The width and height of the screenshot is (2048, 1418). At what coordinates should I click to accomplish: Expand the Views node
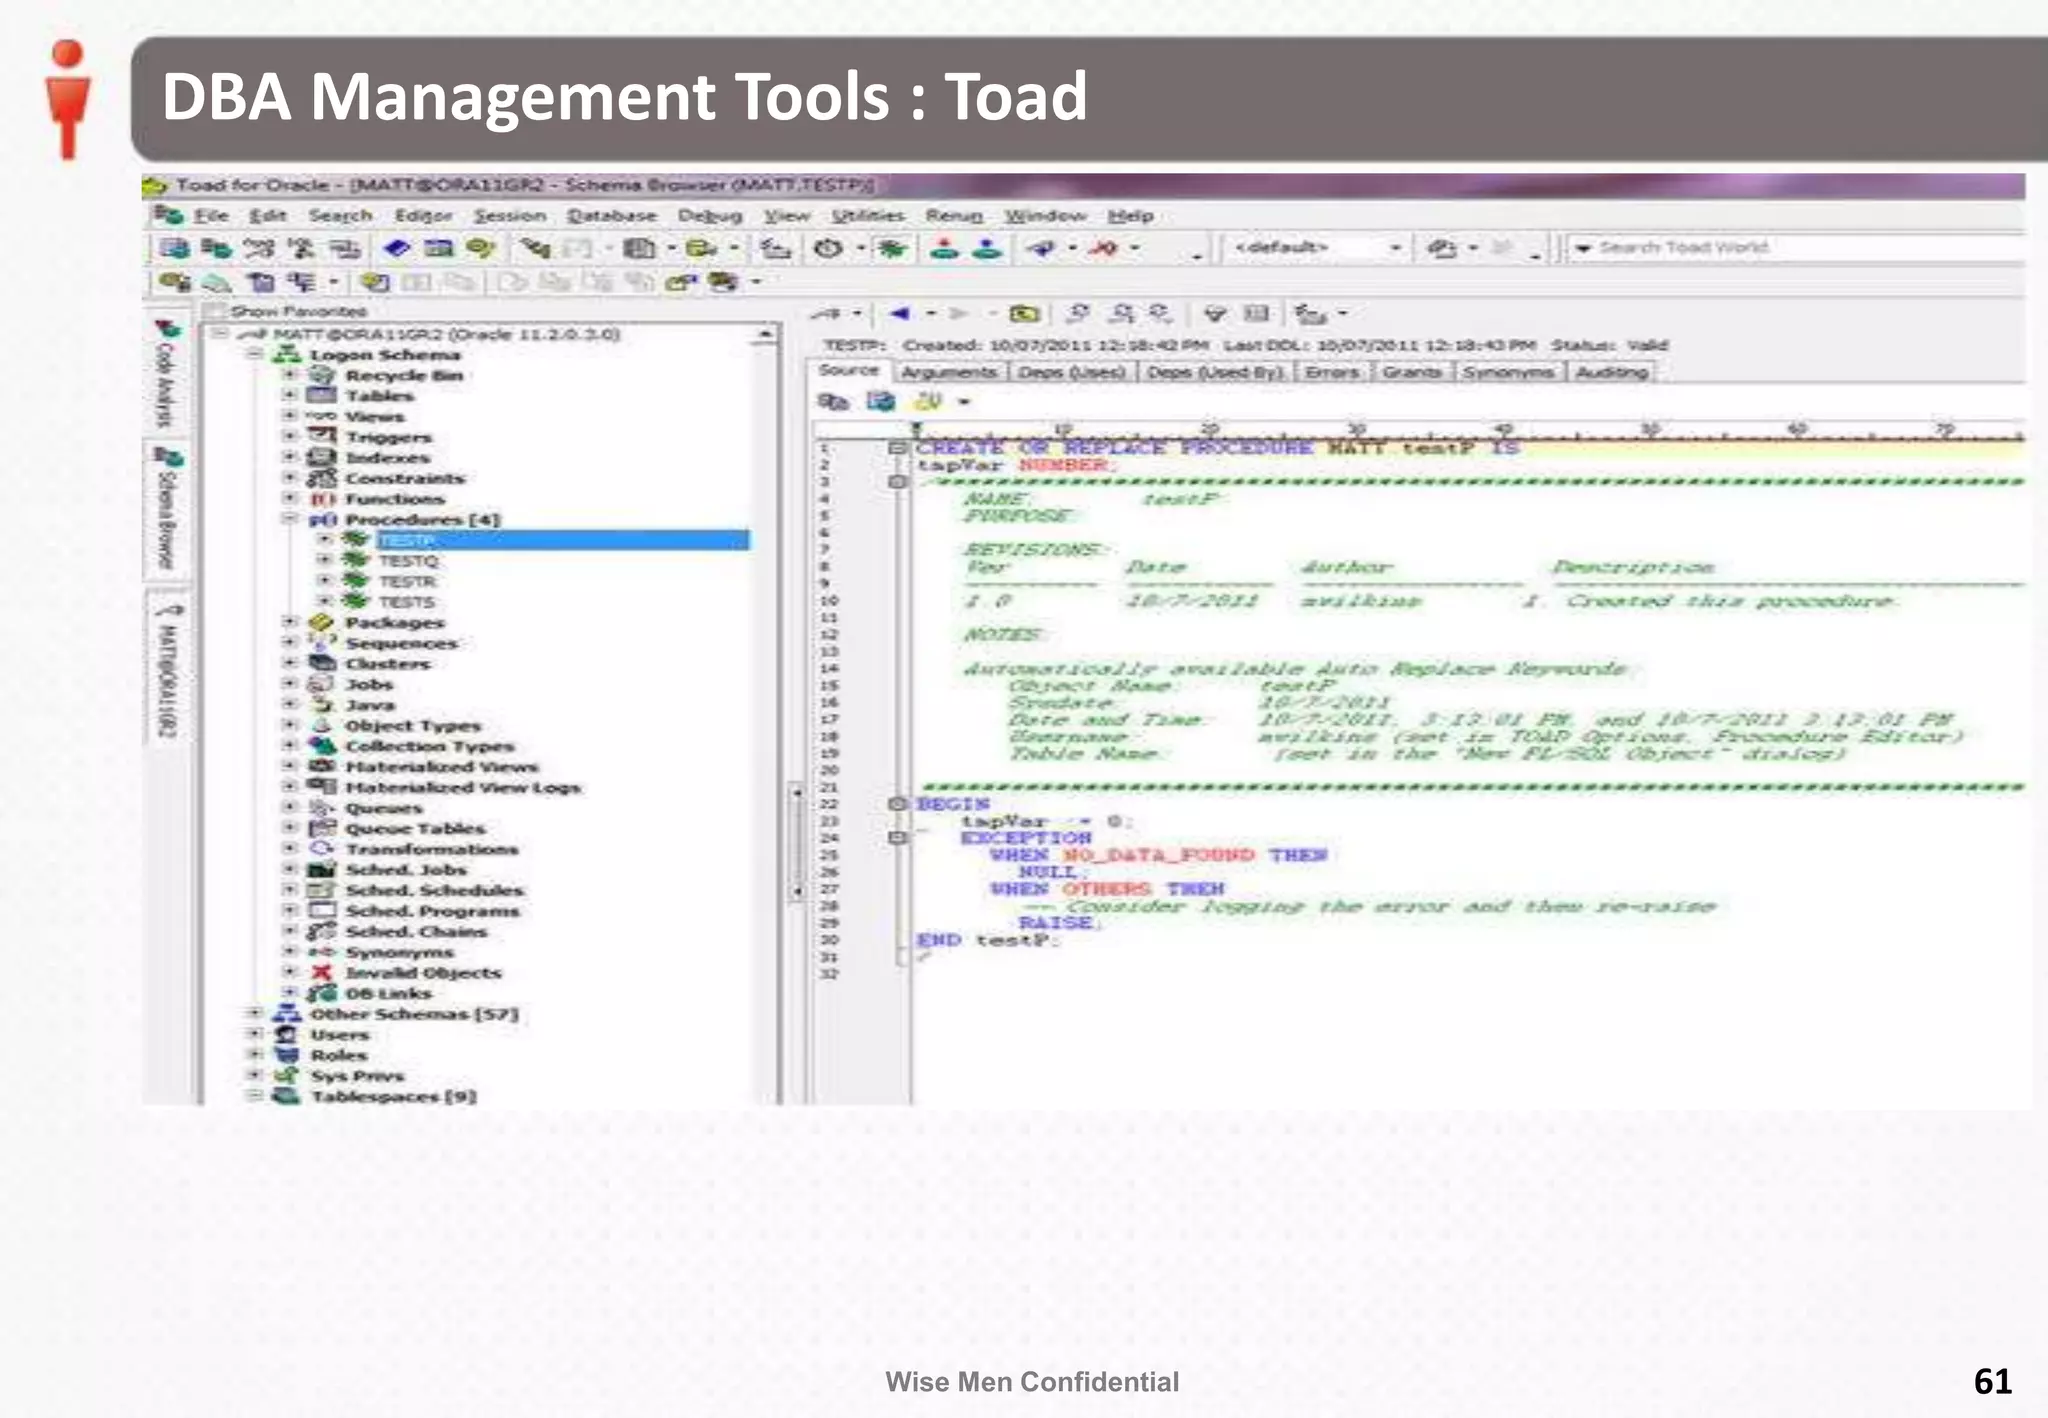(x=290, y=416)
